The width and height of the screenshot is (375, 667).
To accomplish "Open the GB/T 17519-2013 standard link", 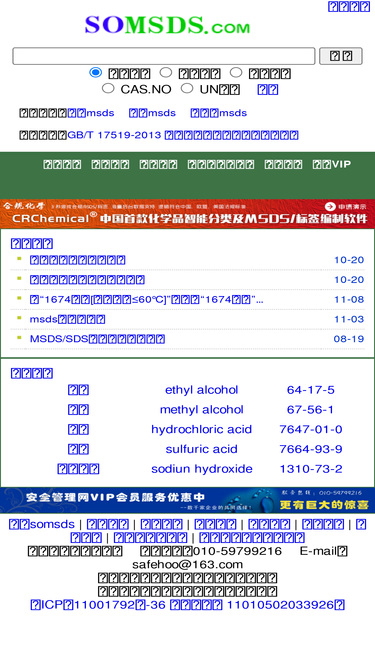I will [183, 135].
